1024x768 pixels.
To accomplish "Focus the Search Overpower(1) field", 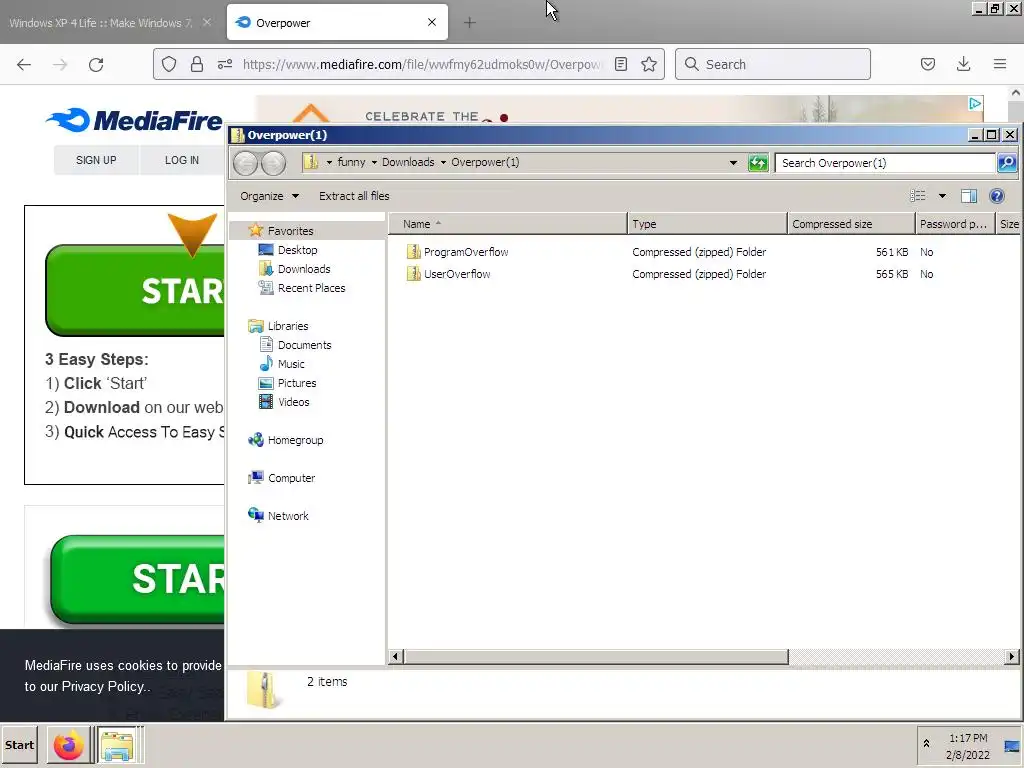I will (x=885, y=163).
